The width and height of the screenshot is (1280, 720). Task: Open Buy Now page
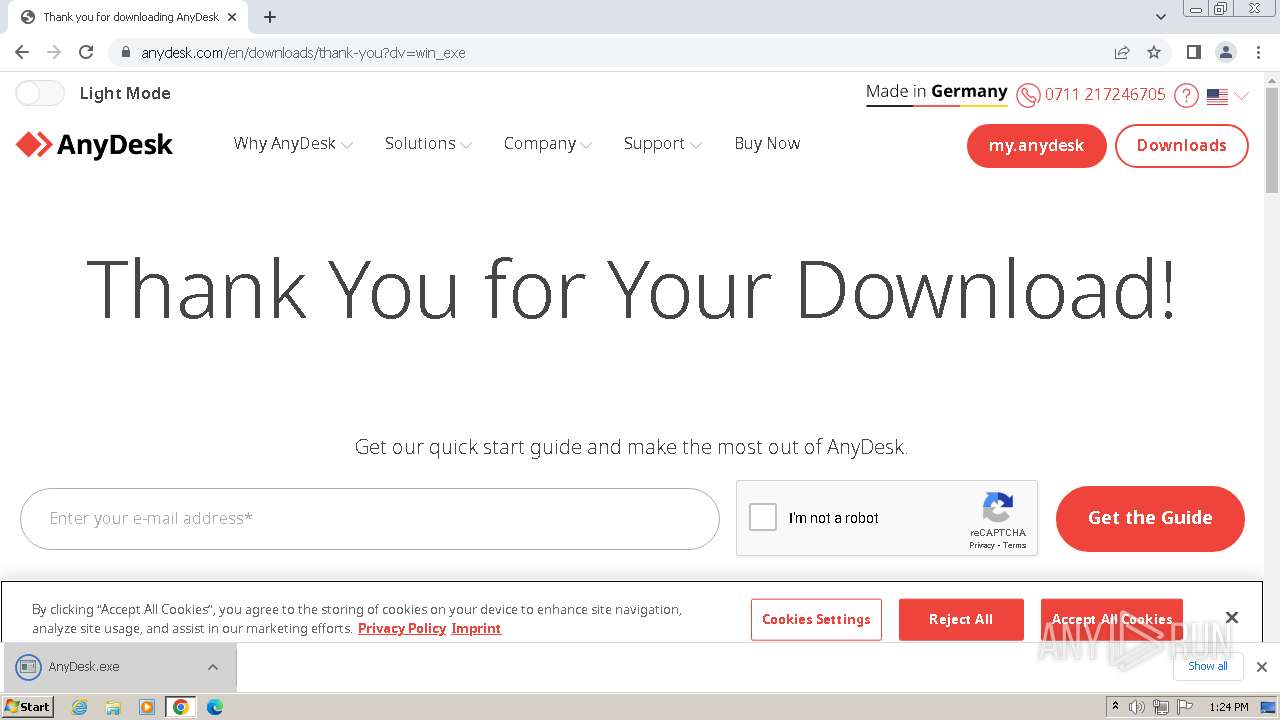click(767, 144)
